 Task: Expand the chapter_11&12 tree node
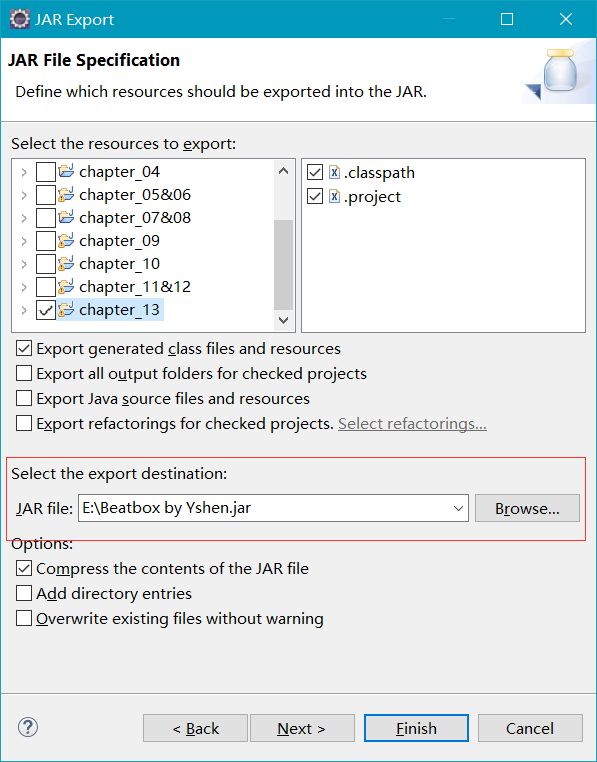[x=24, y=286]
